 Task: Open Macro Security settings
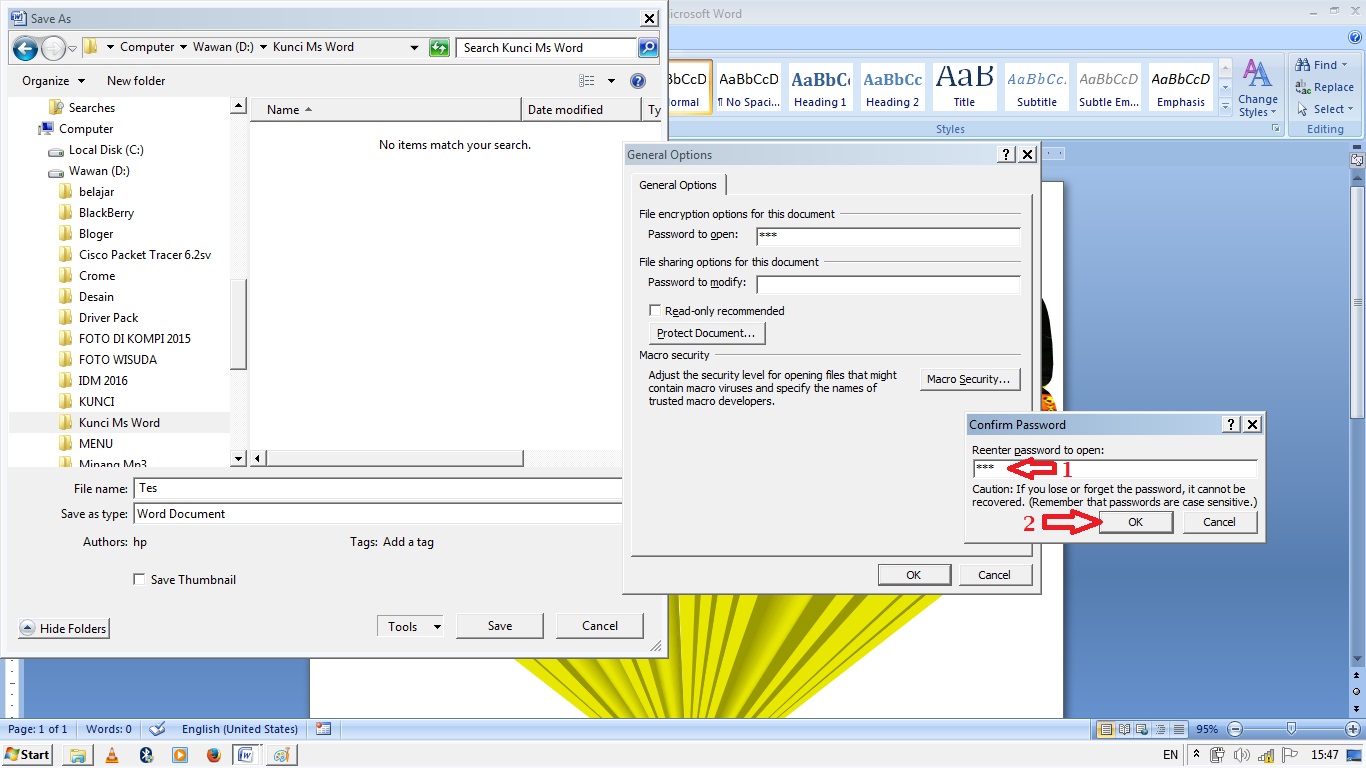pos(969,378)
